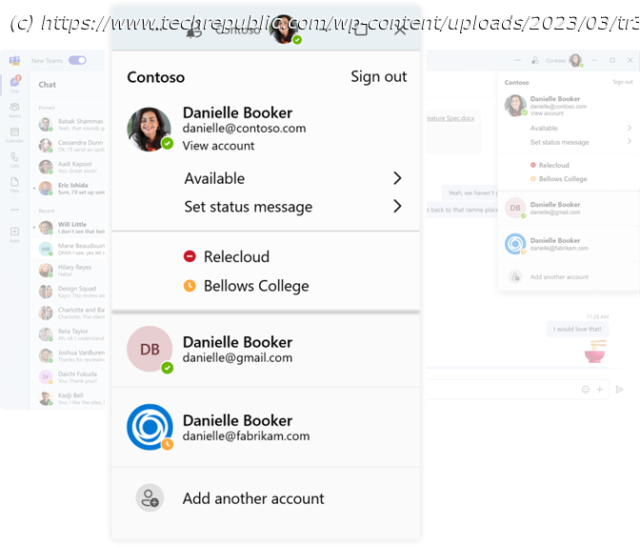Click Sign out in the enlarged account panel
Image resolution: width=640 pixels, height=546 pixels.
point(378,77)
